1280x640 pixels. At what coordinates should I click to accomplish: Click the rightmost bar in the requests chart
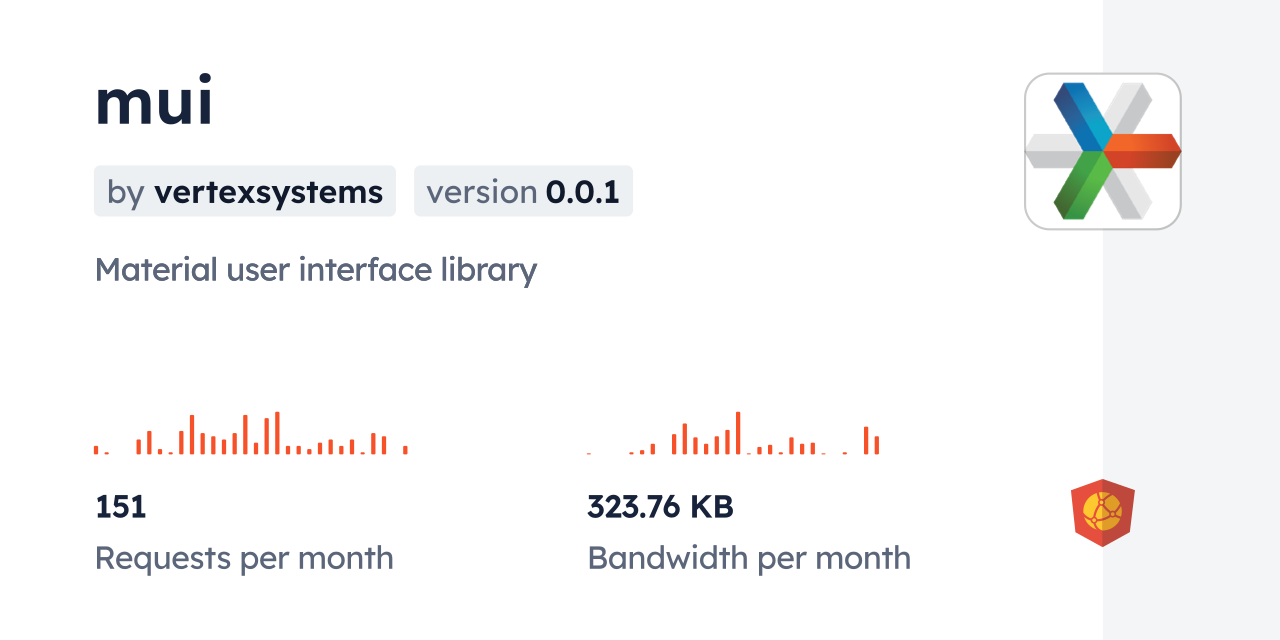[405, 450]
